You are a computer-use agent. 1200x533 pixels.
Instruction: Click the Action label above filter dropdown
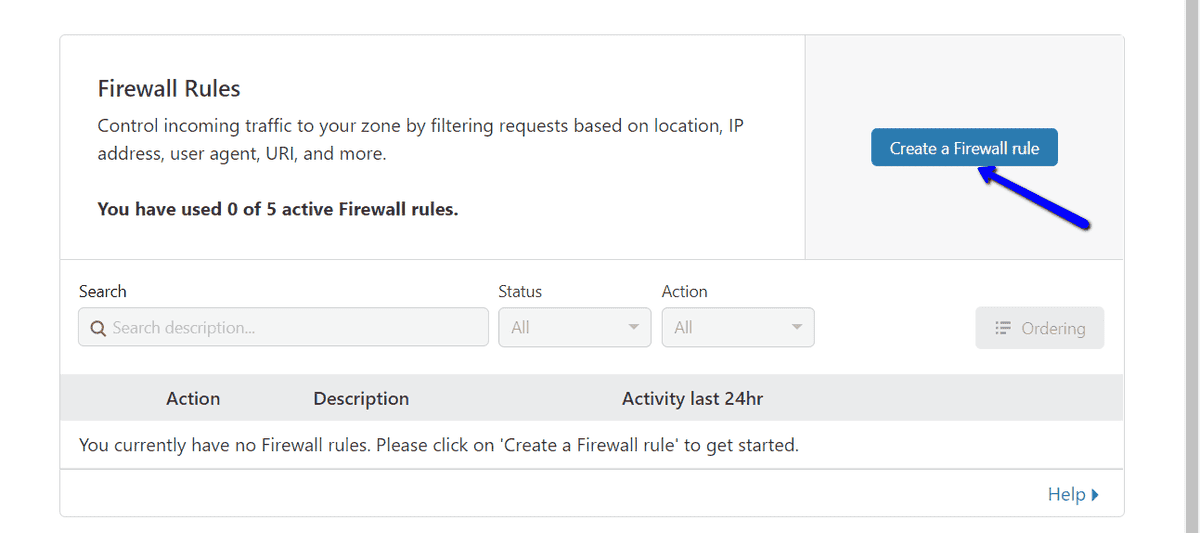(685, 291)
